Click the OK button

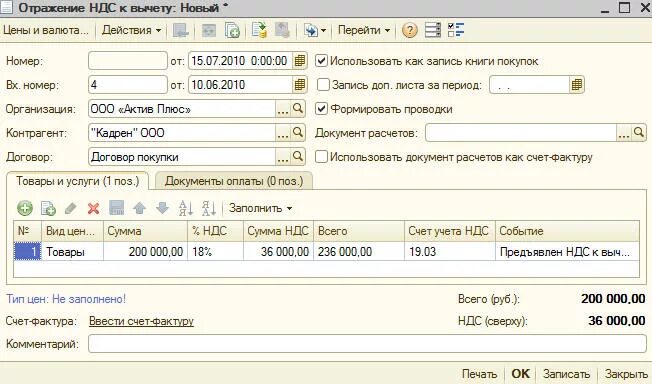(x=521, y=374)
